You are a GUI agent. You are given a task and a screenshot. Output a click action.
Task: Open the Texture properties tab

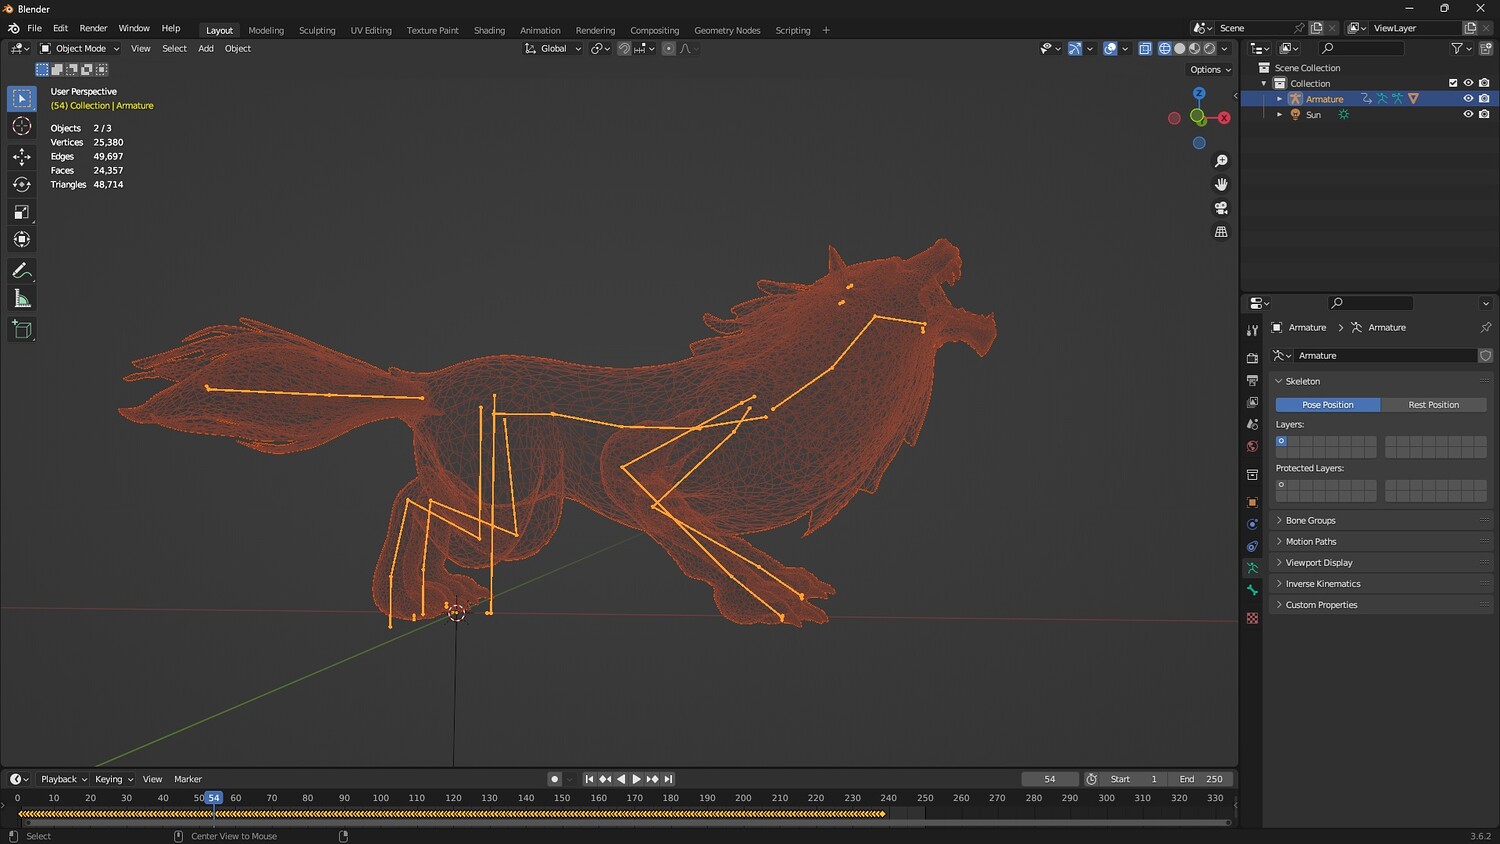point(1252,618)
